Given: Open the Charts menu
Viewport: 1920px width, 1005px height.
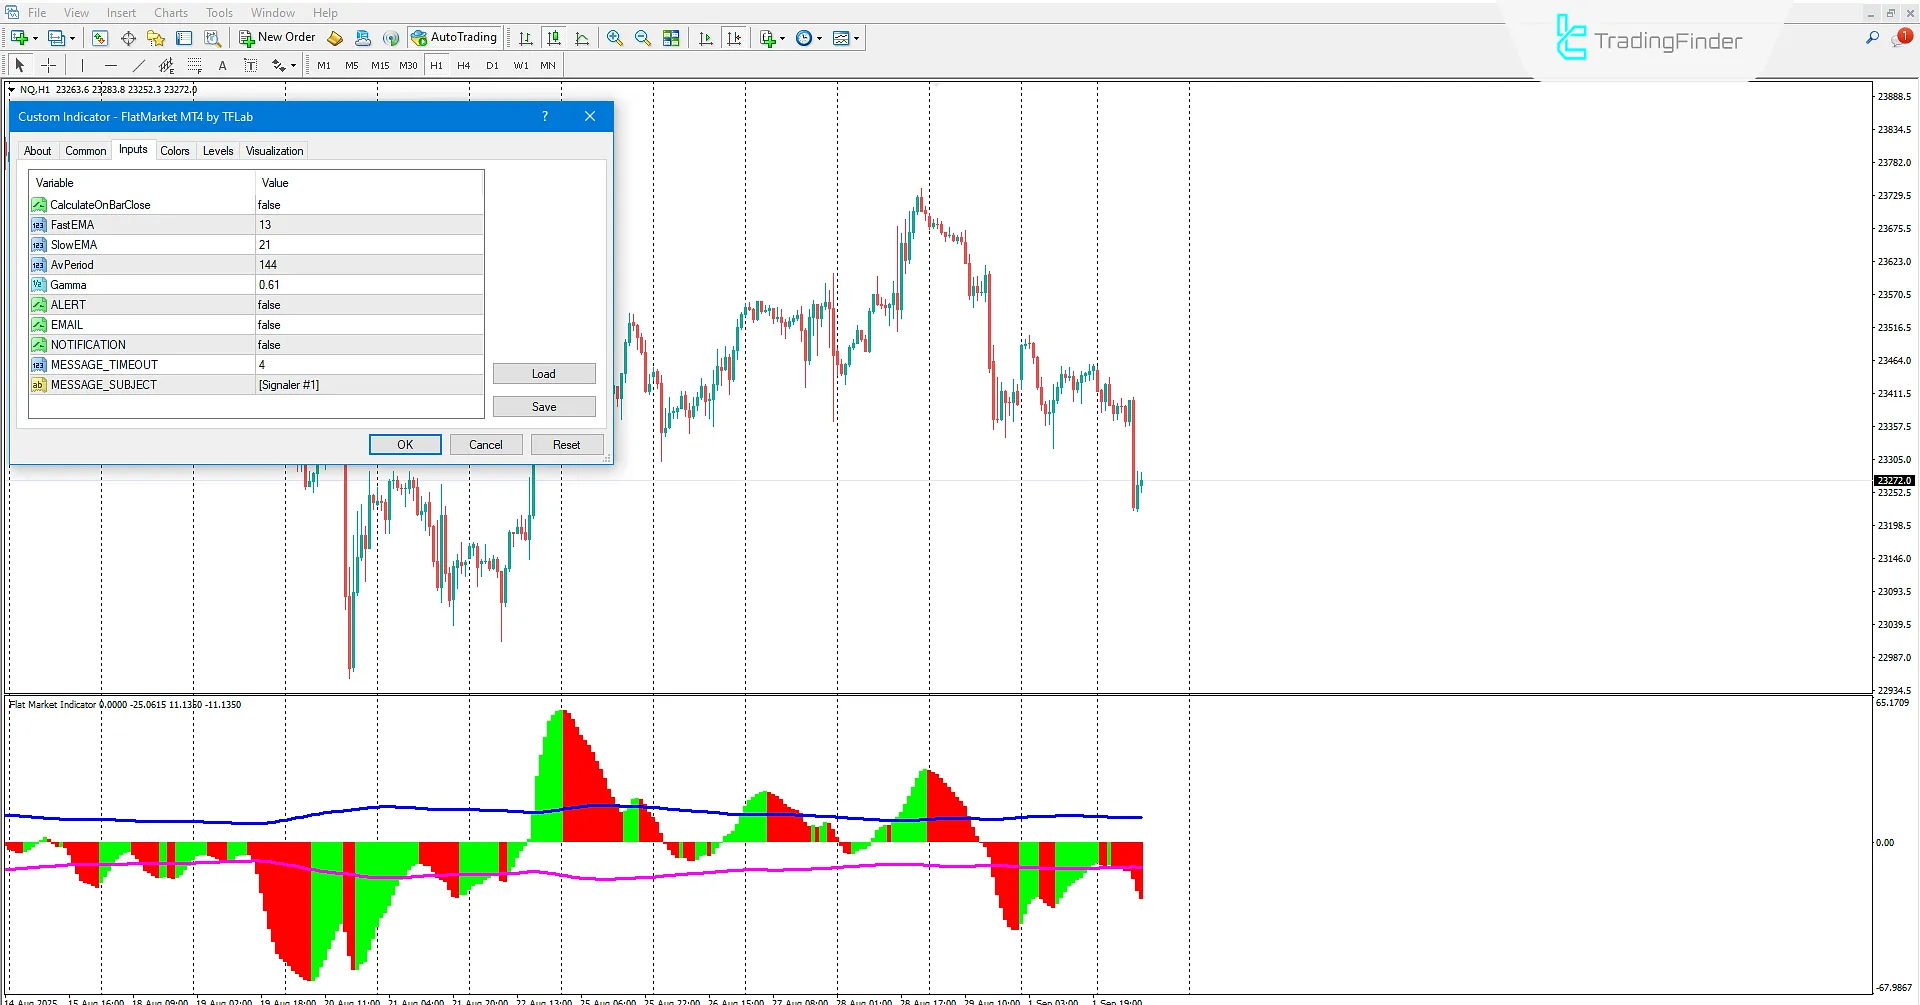Looking at the screenshot, I should [x=170, y=12].
